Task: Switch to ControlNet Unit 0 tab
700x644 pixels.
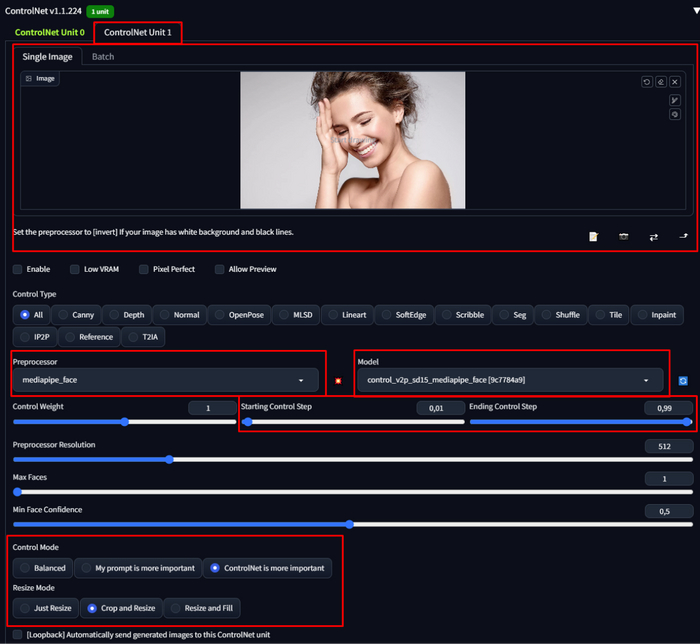Action: [x=48, y=32]
